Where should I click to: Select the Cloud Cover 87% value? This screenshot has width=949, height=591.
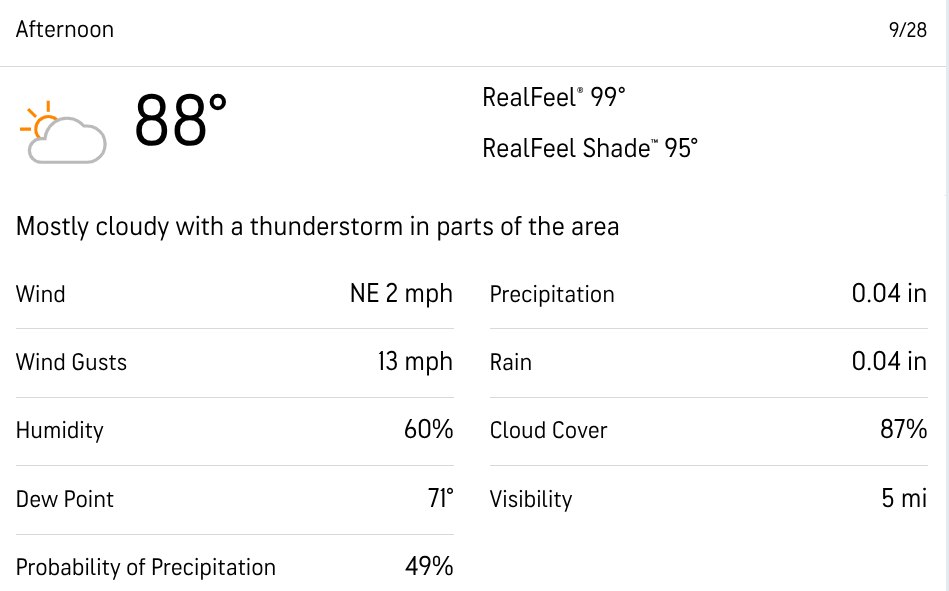point(904,429)
